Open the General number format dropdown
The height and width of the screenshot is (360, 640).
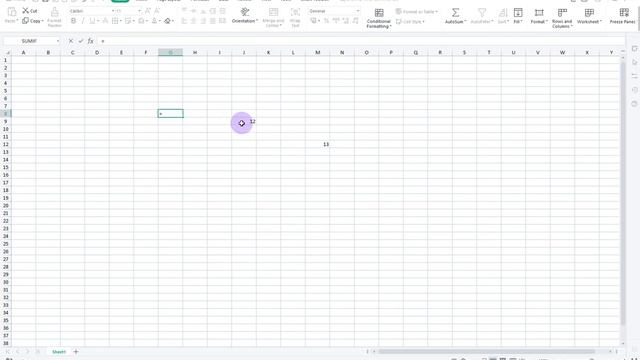358,11
